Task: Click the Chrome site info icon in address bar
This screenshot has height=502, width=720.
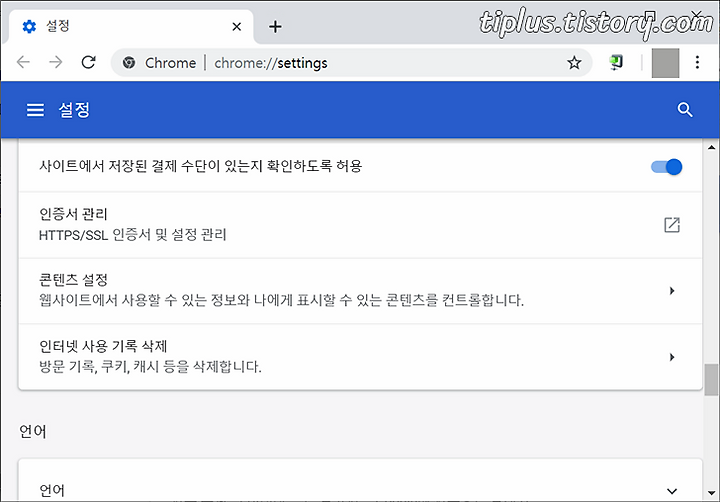Action: (129, 62)
